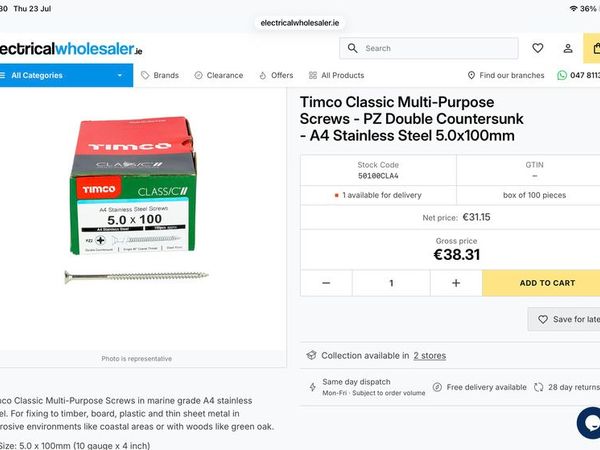
Task: Click the Find our branches location pin
Action: point(471,75)
